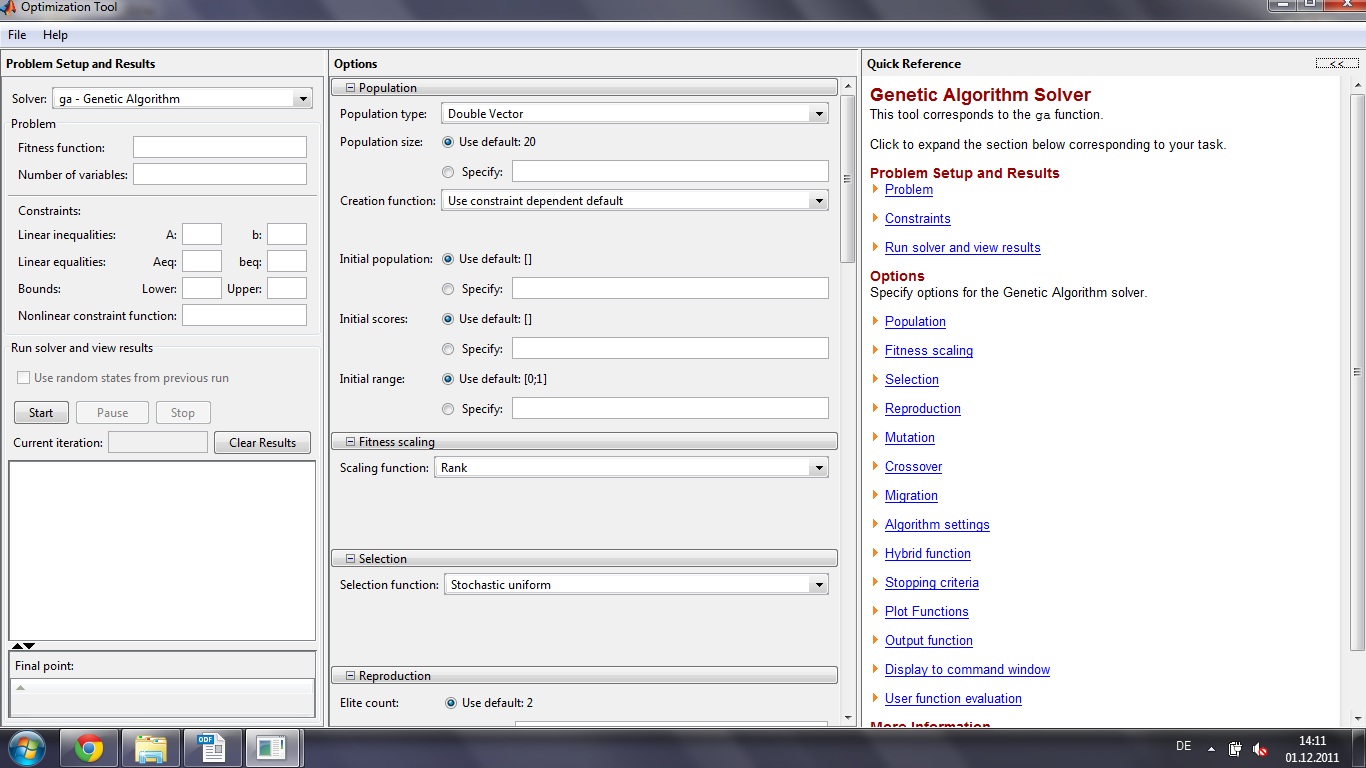Select Specify radio for Initial range

(x=448, y=409)
